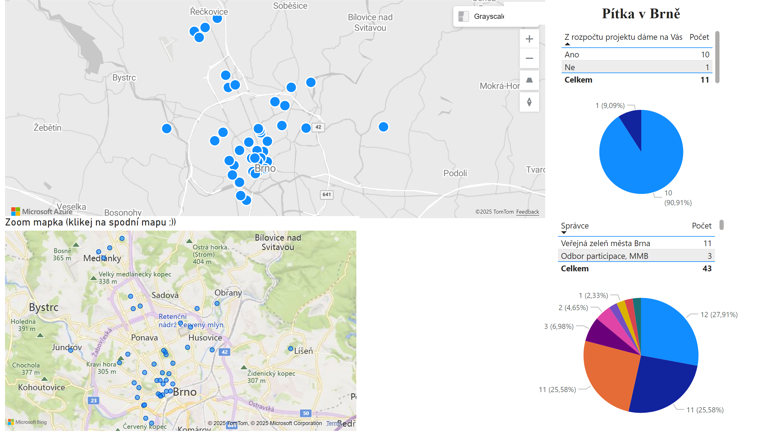The image size is (782, 437).
Task: Toggle map pitch tilt control
Action: (529, 81)
